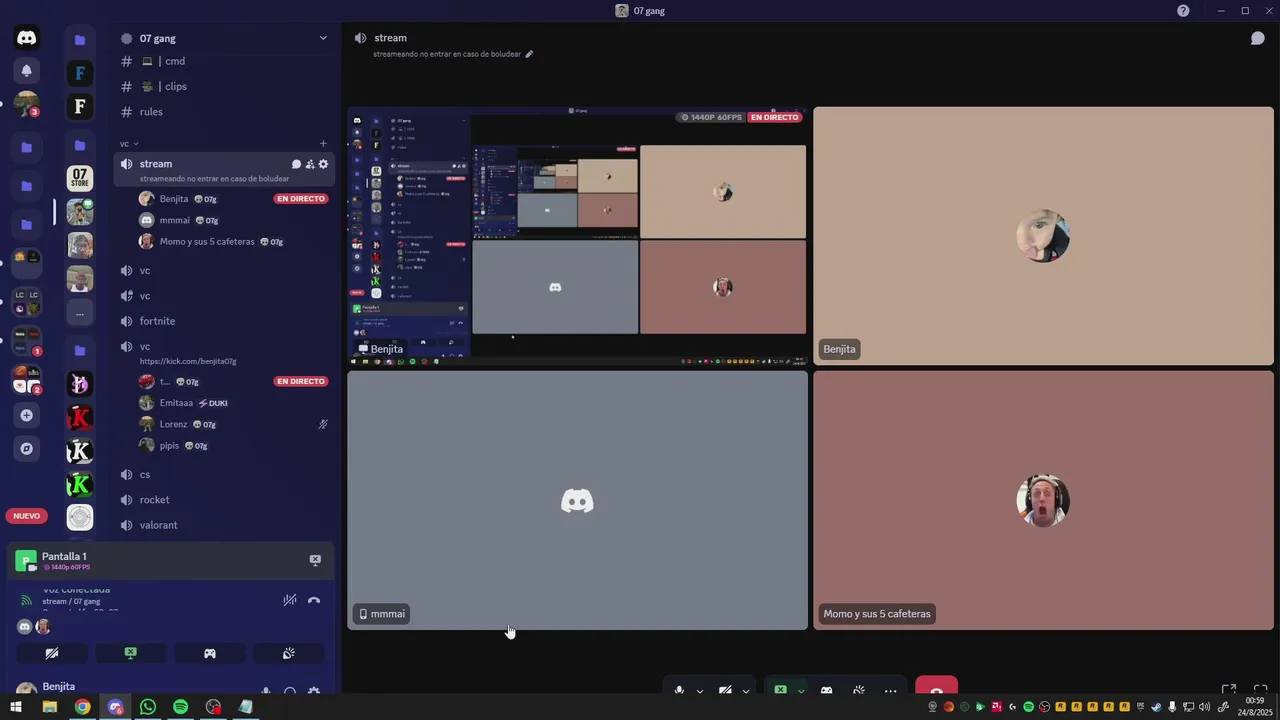Open the notifications bell in server sidebar
1280x720 pixels.
[27, 70]
